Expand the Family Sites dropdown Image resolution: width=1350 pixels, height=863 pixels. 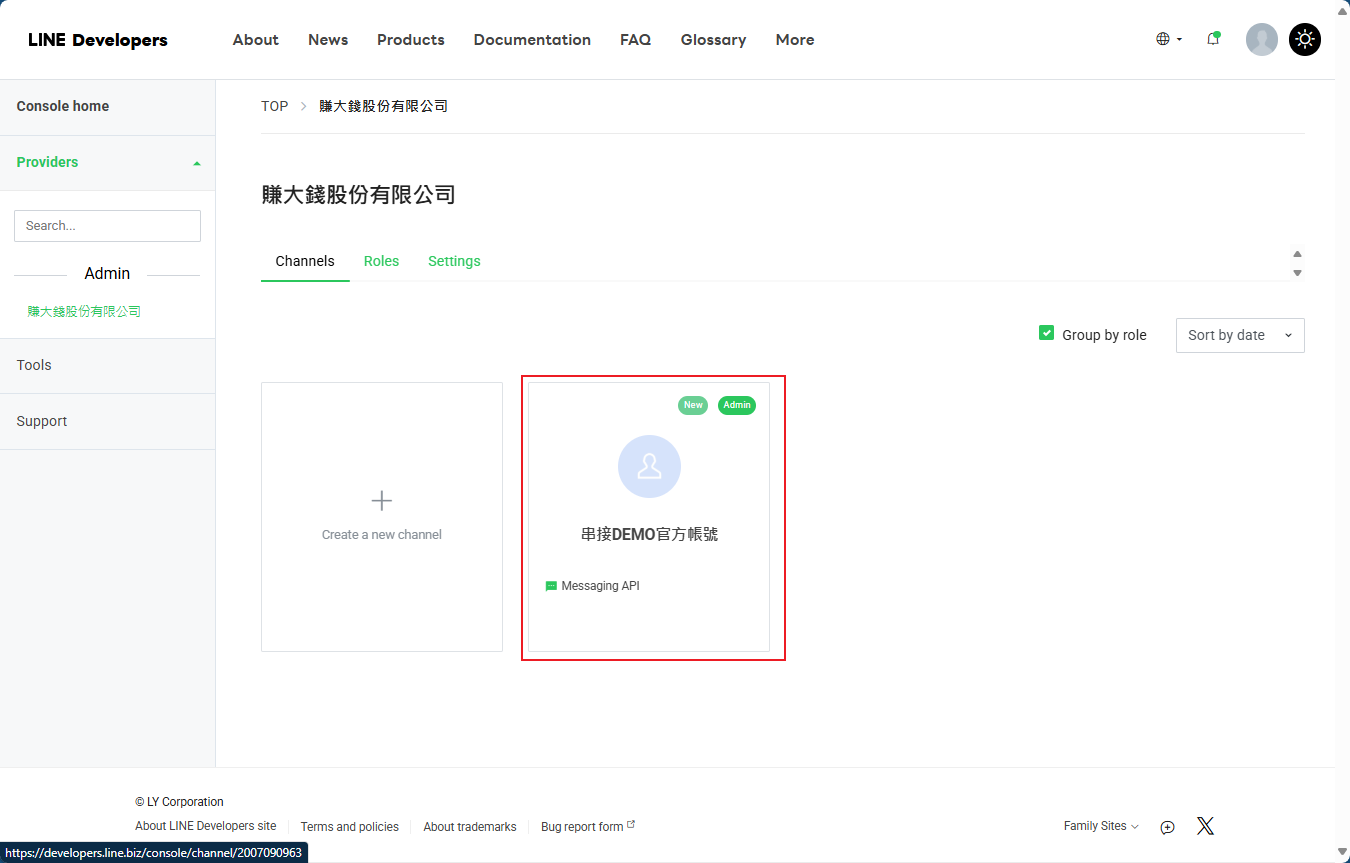[x=1101, y=826]
